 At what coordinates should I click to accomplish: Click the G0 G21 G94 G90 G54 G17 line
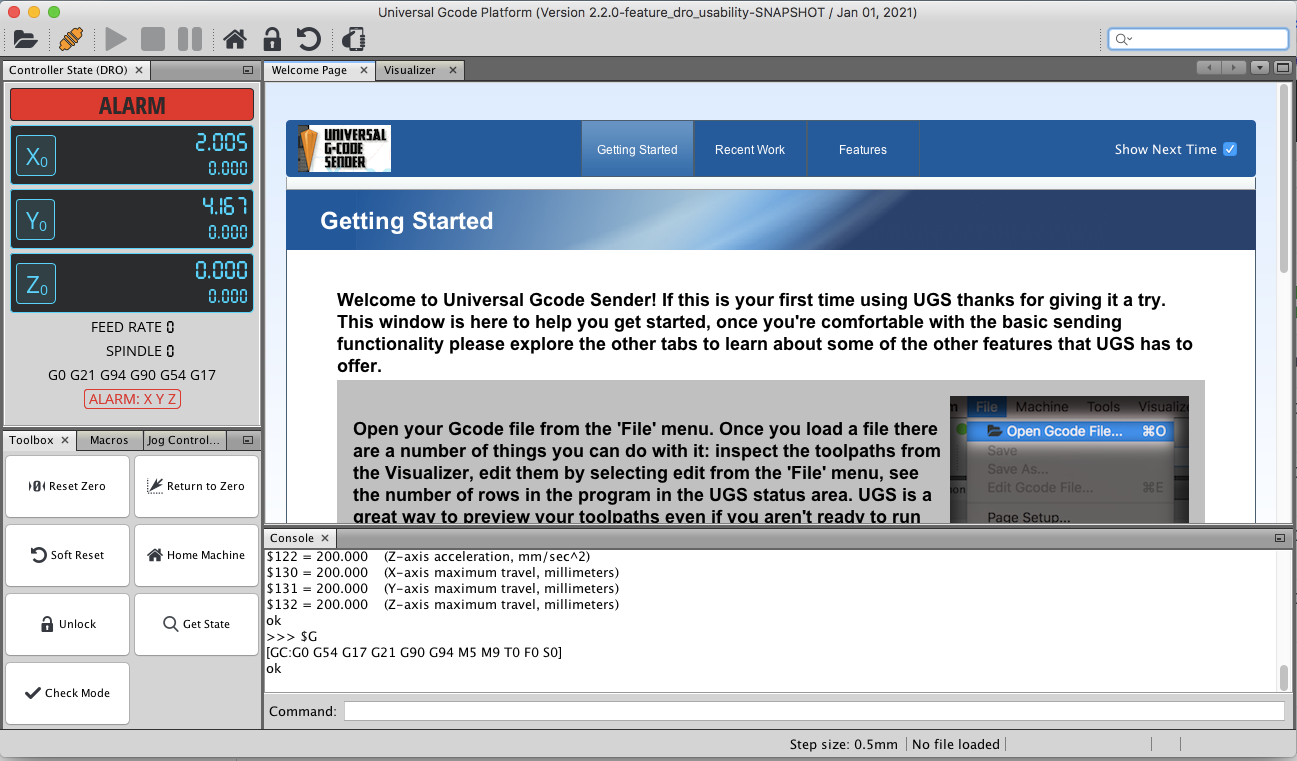[132, 375]
